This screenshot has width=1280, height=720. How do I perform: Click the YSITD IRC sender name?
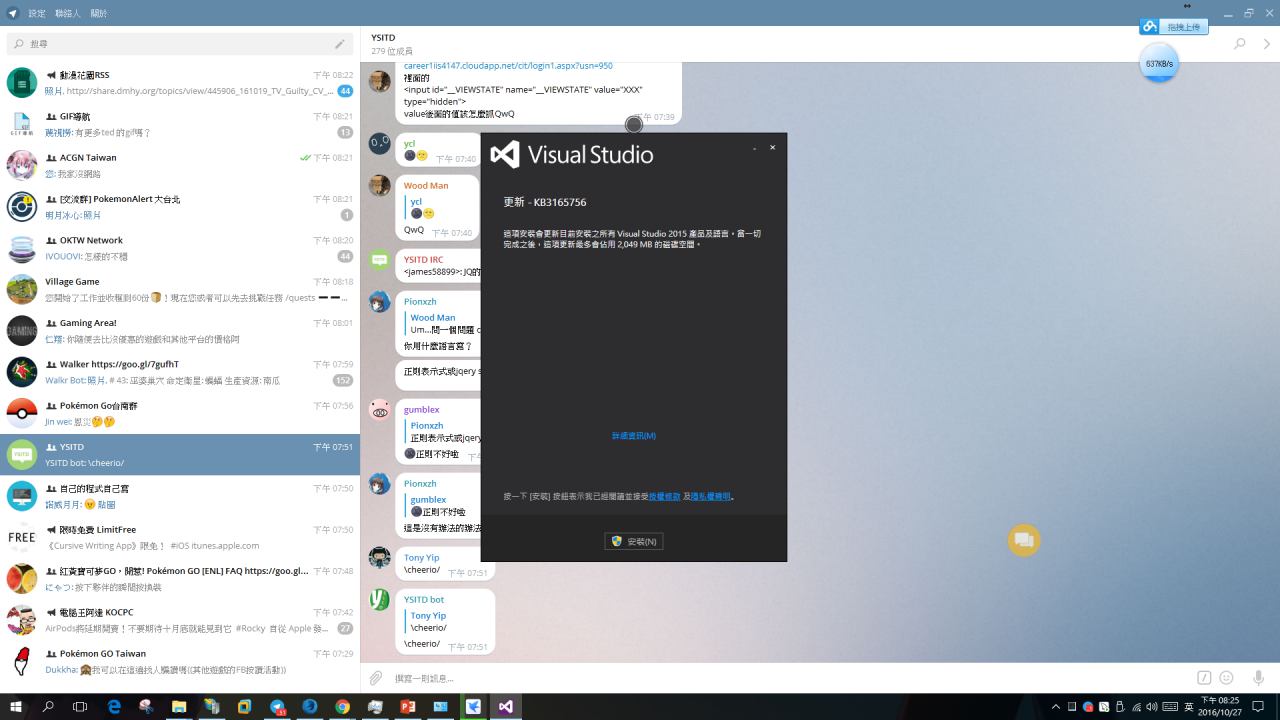[x=423, y=260]
